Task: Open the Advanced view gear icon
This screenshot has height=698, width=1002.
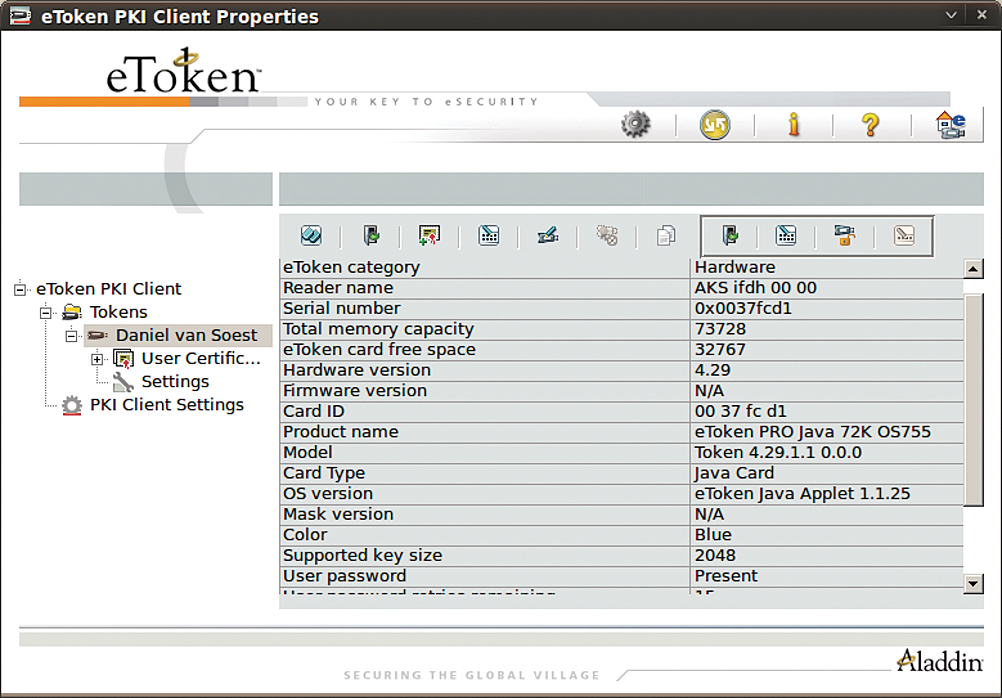Action: tap(635, 125)
